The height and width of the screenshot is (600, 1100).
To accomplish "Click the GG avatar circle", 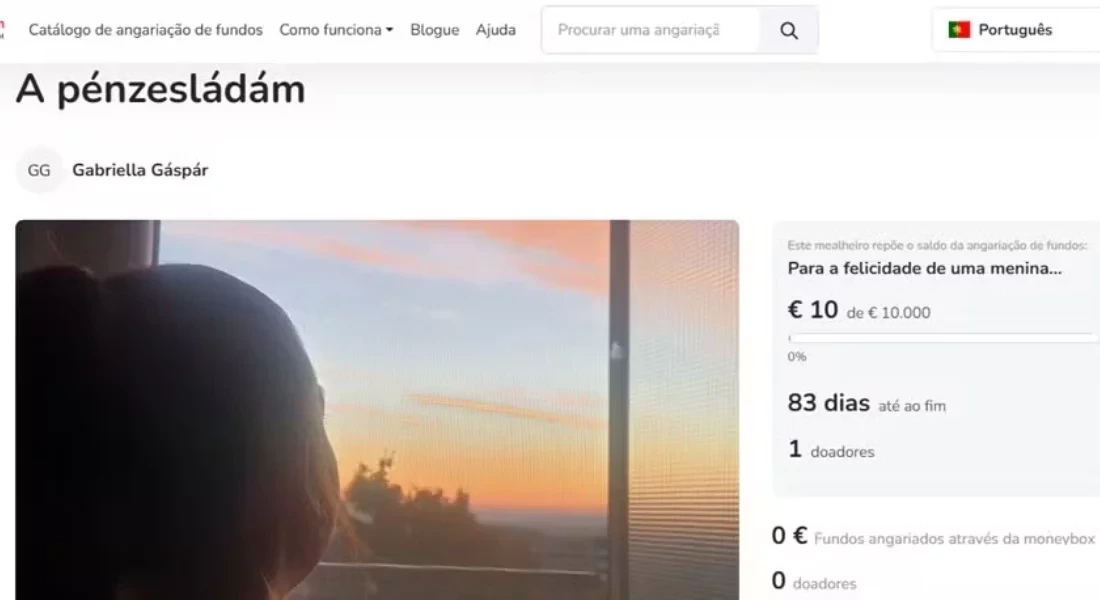I will point(39,170).
